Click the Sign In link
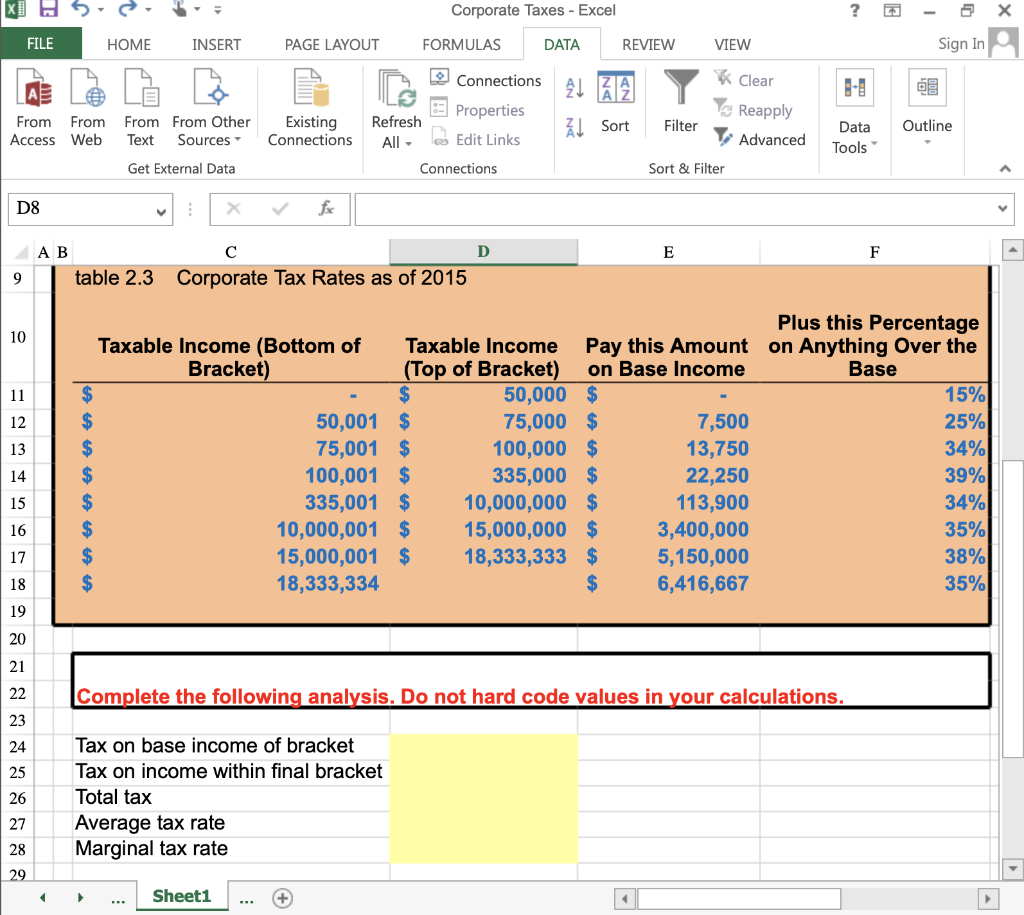 [961, 44]
